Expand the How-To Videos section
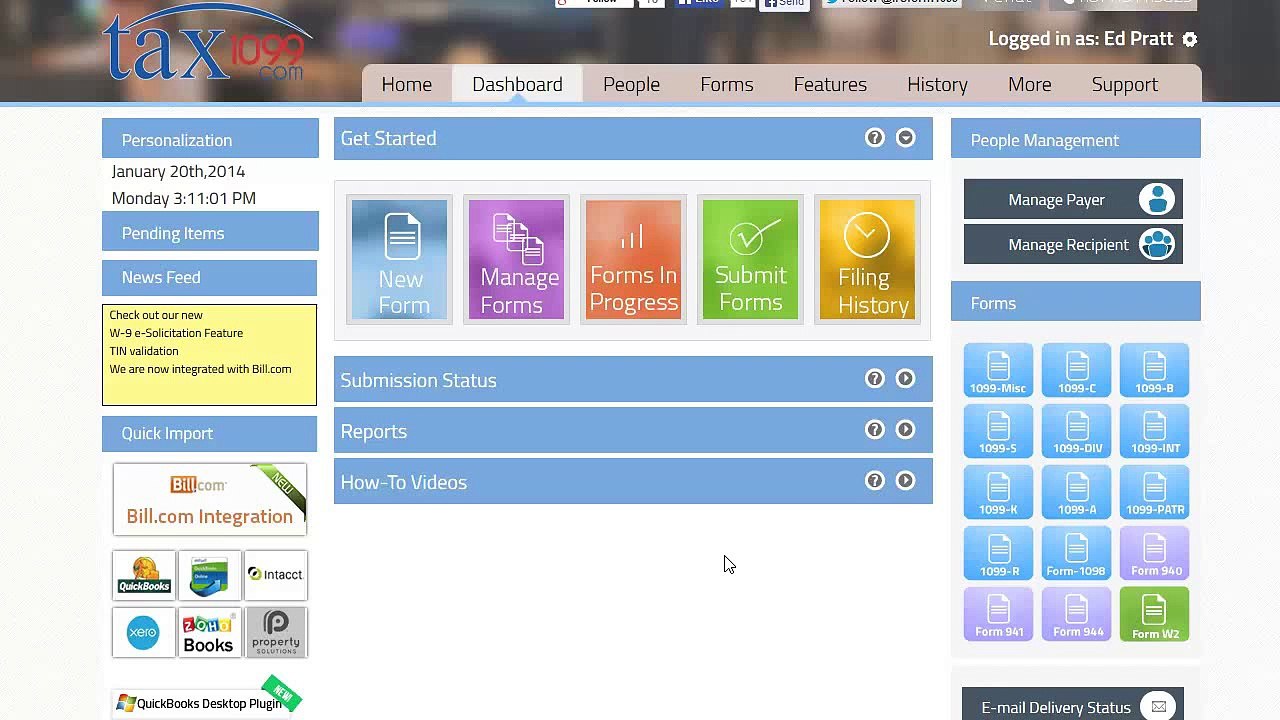The height and width of the screenshot is (720, 1280). [x=906, y=481]
